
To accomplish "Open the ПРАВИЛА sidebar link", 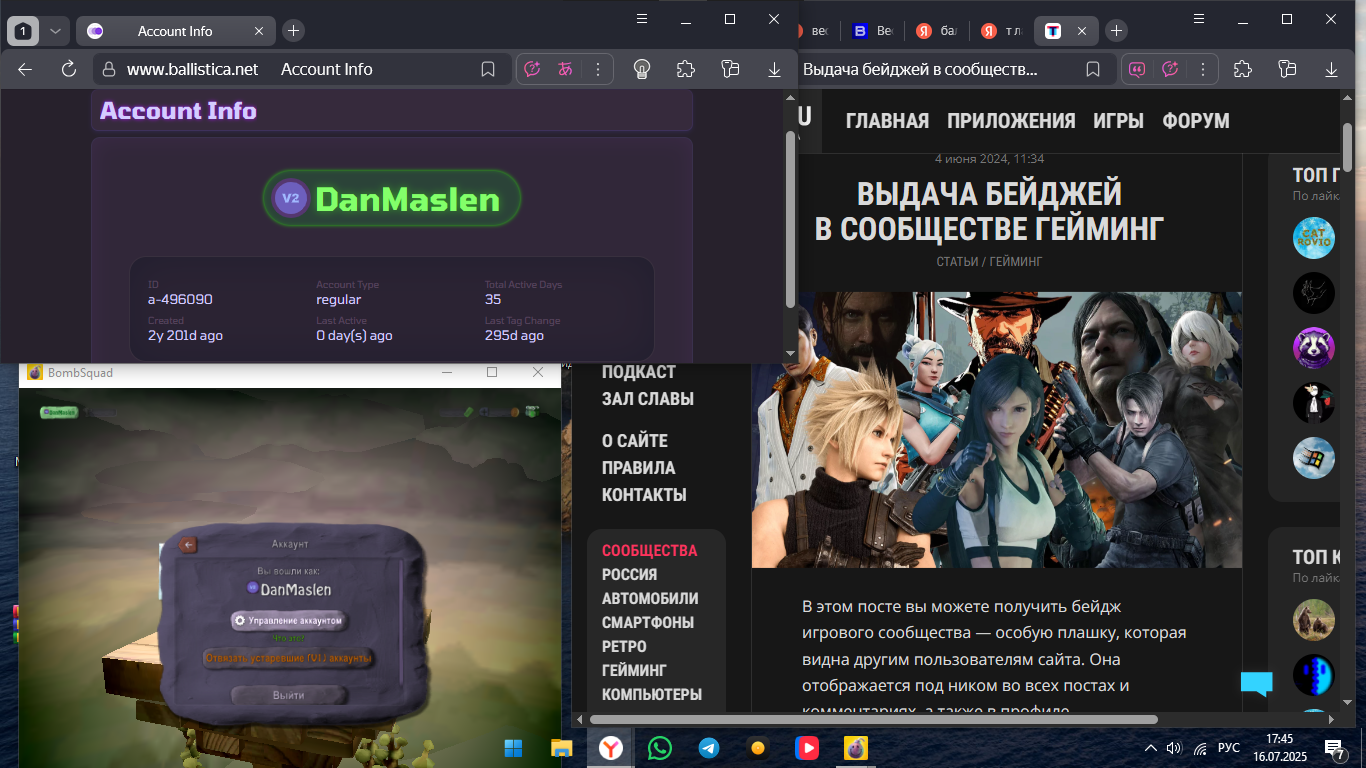I will click(638, 468).
